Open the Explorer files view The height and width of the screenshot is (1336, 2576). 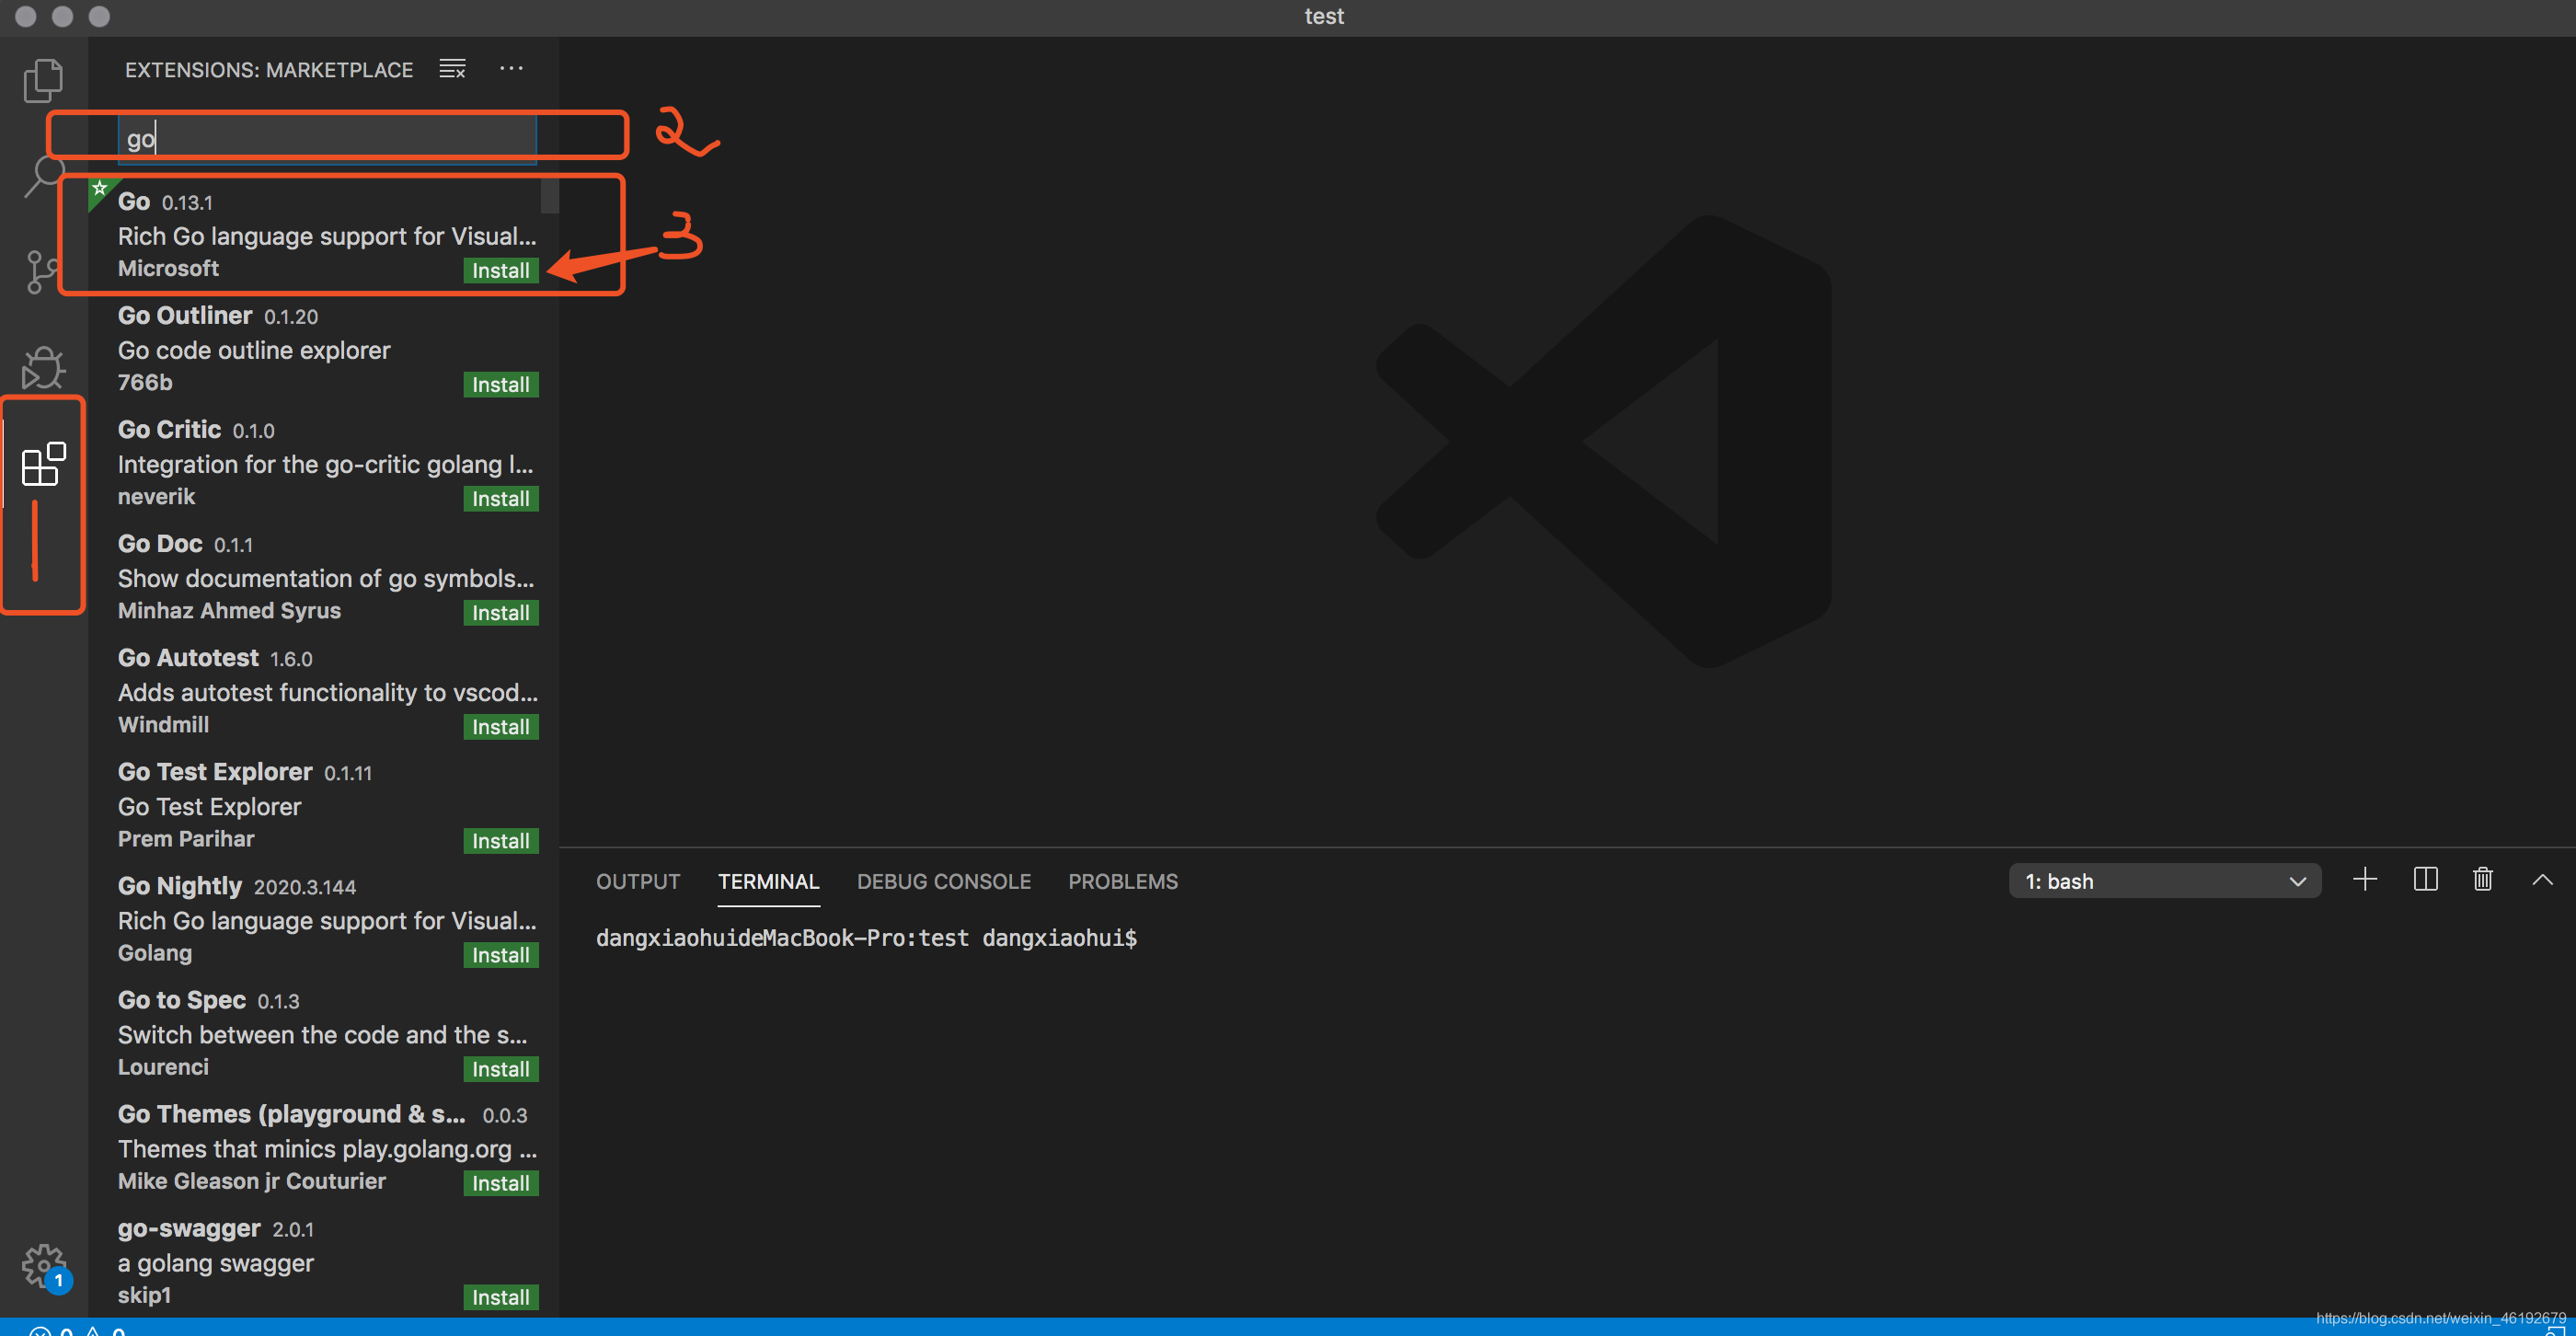(x=43, y=80)
